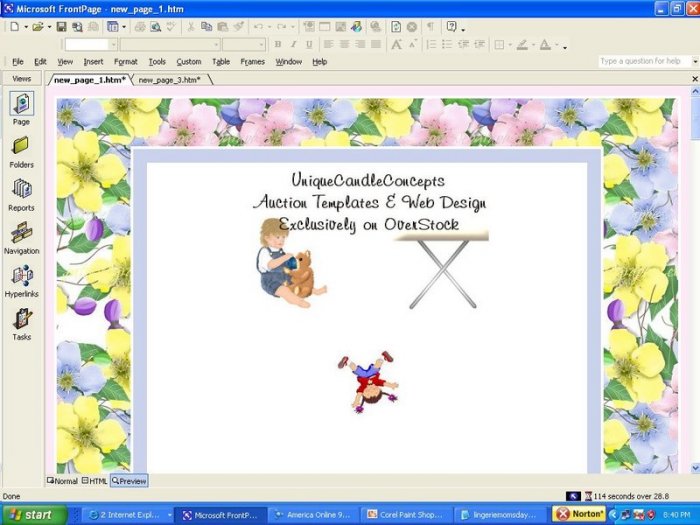Click the Undo arrow icon
The height and width of the screenshot is (525, 700).
[258, 27]
